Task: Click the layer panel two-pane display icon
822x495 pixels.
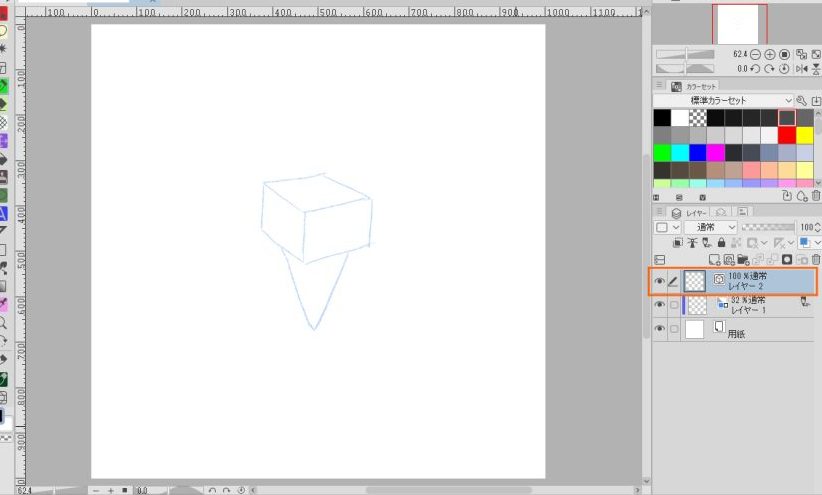Action: coord(660,260)
